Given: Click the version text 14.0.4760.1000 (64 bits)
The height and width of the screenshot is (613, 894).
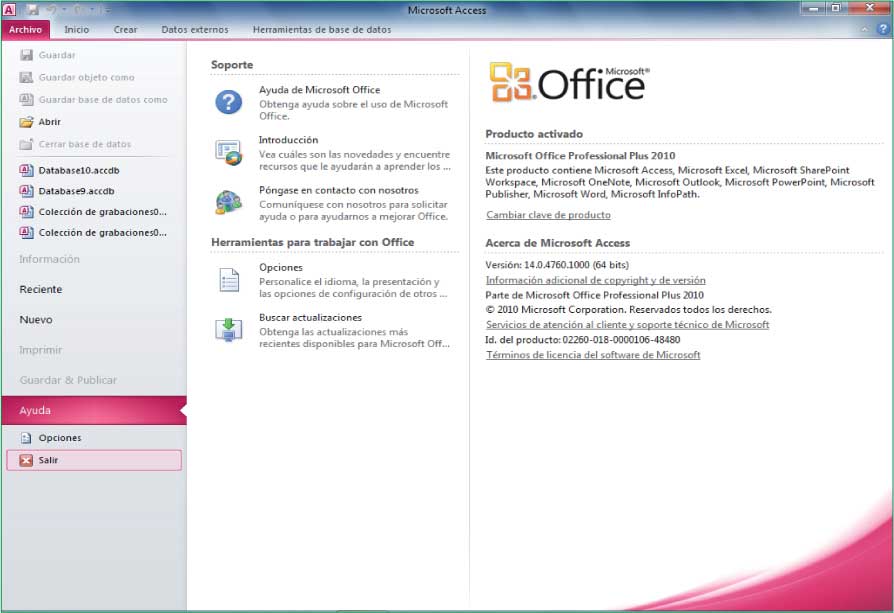Looking at the screenshot, I should [x=557, y=265].
